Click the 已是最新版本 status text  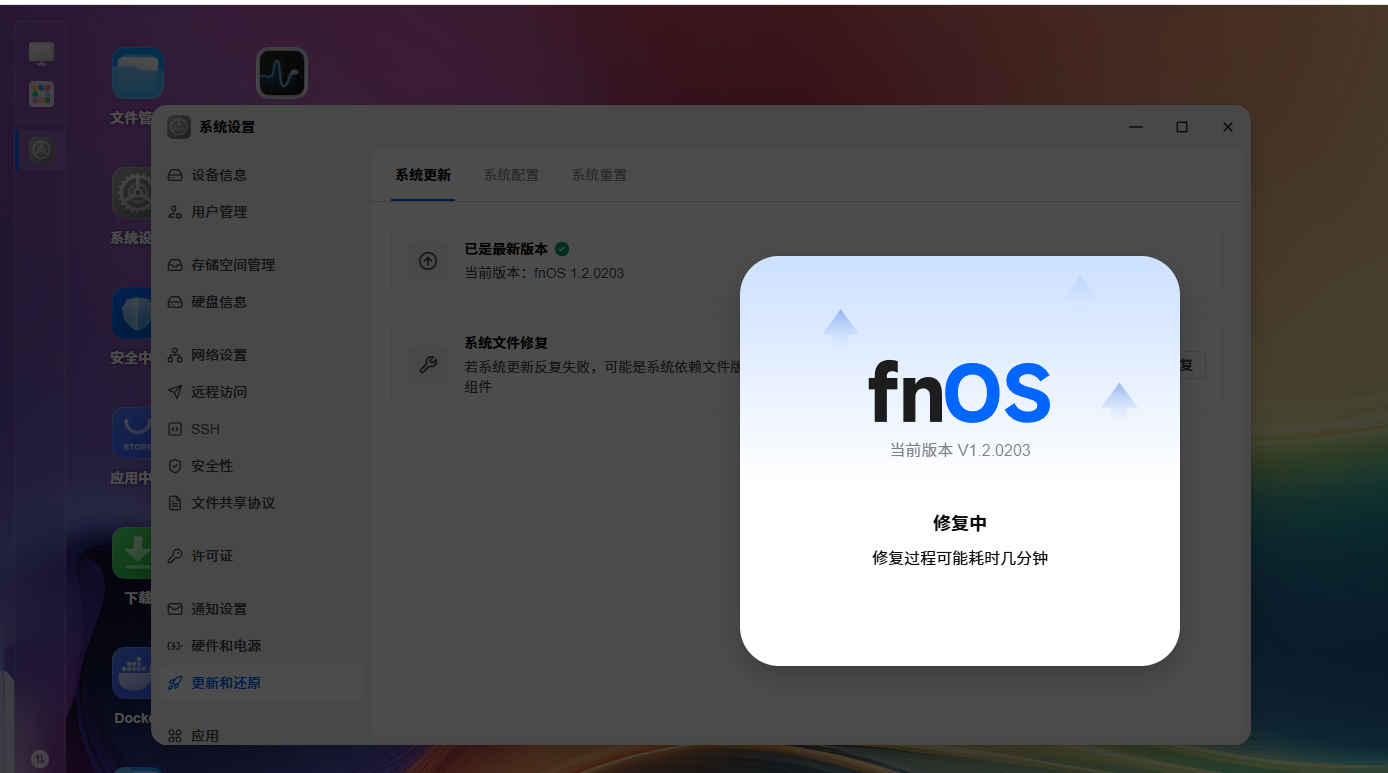pos(506,249)
